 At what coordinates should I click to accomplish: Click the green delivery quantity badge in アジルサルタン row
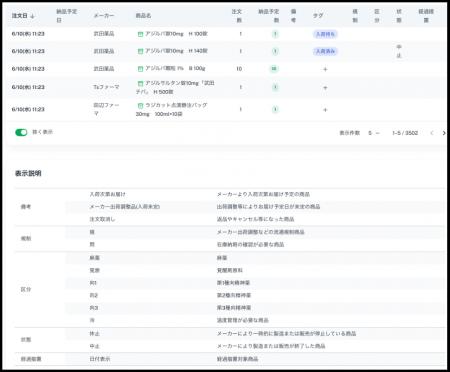point(275,87)
